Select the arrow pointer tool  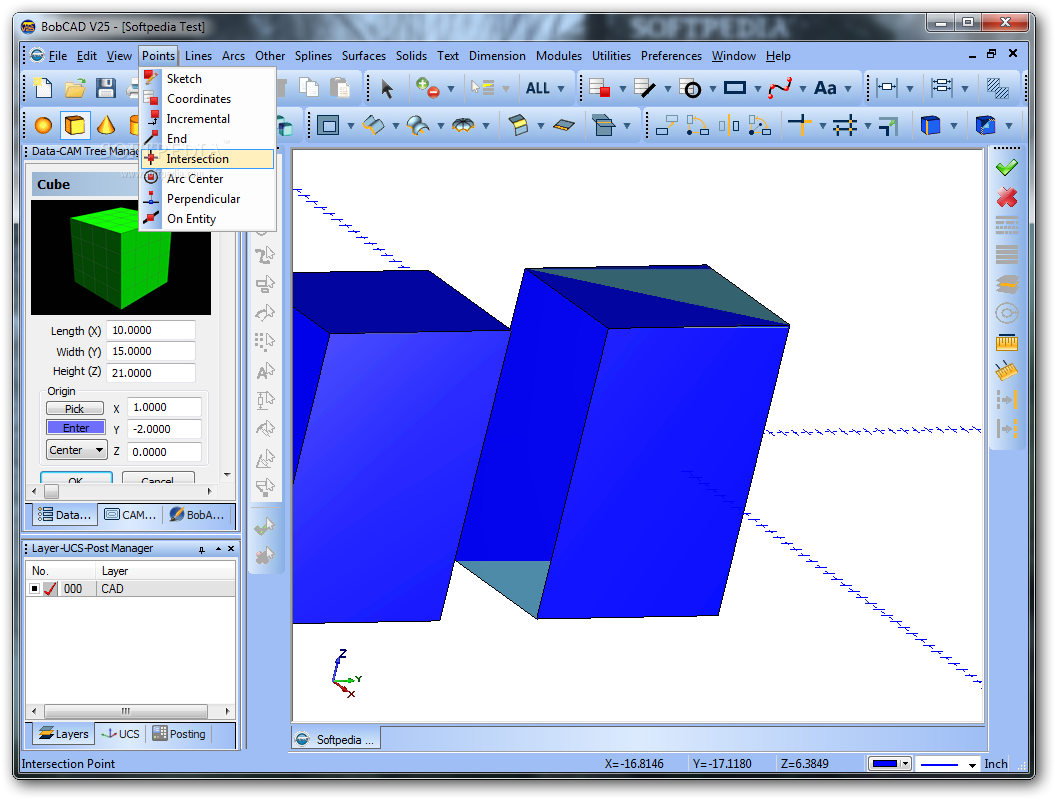387,88
